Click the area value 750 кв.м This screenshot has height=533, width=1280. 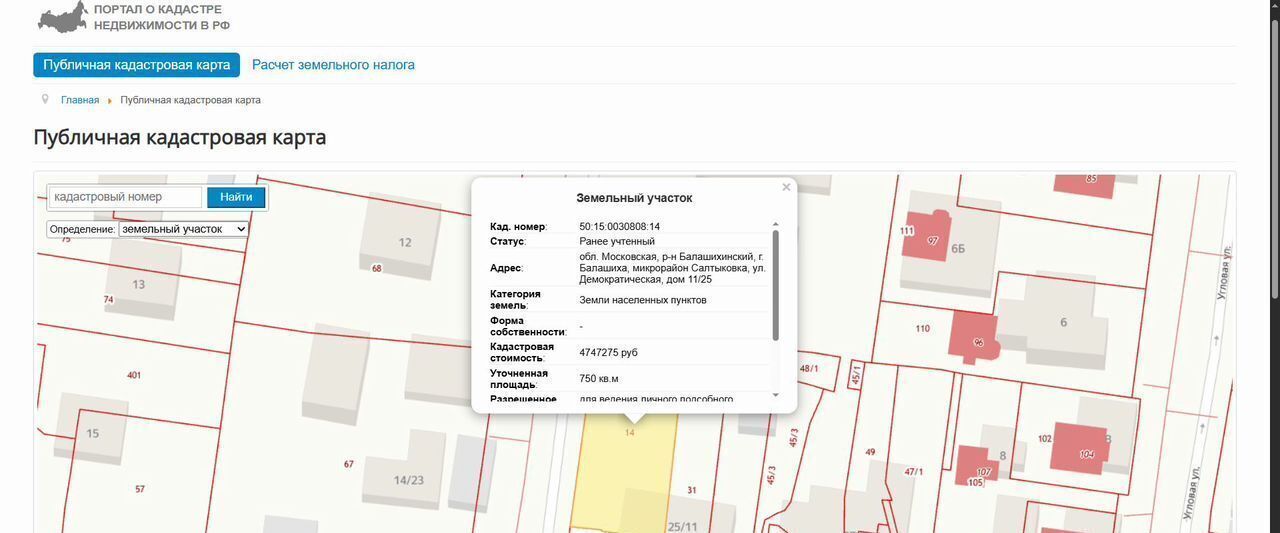tap(599, 379)
